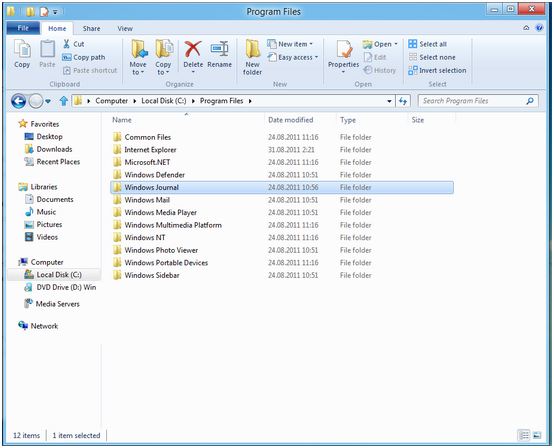Open the File menu tab

pos(23,28)
